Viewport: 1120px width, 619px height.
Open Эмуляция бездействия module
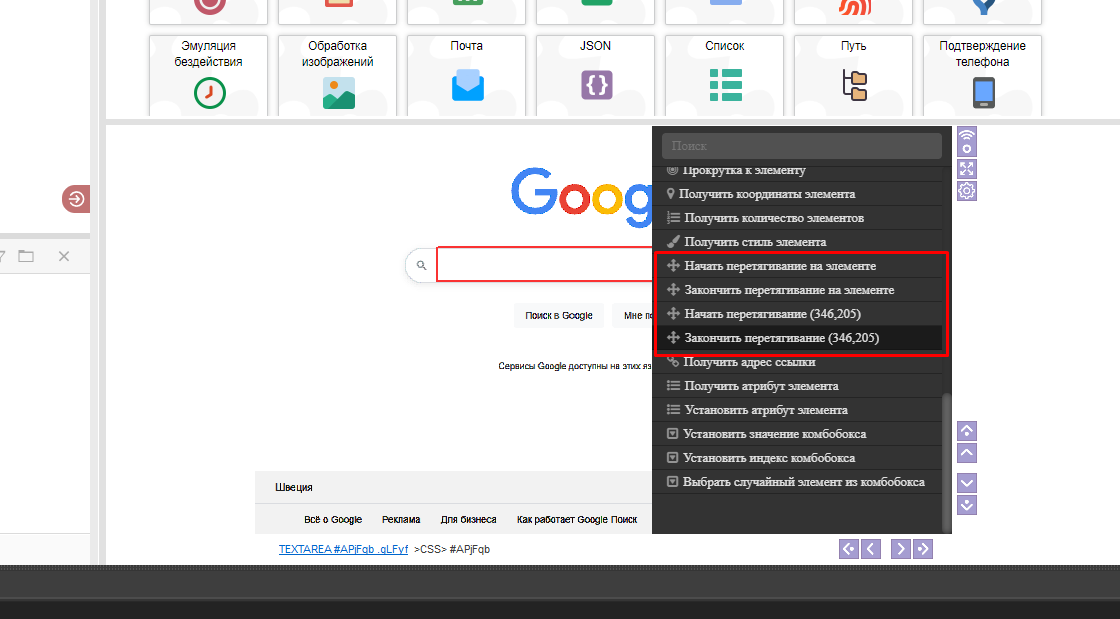(x=209, y=76)
